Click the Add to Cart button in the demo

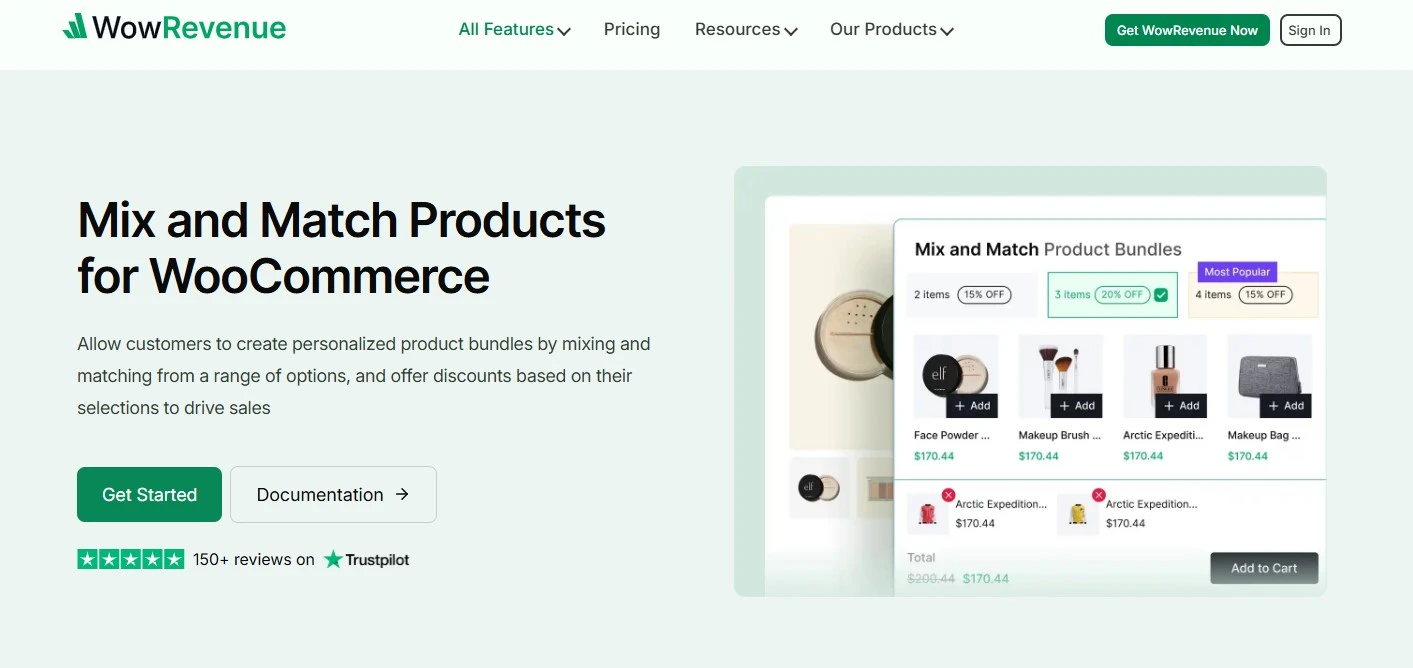click(1264, 568)
